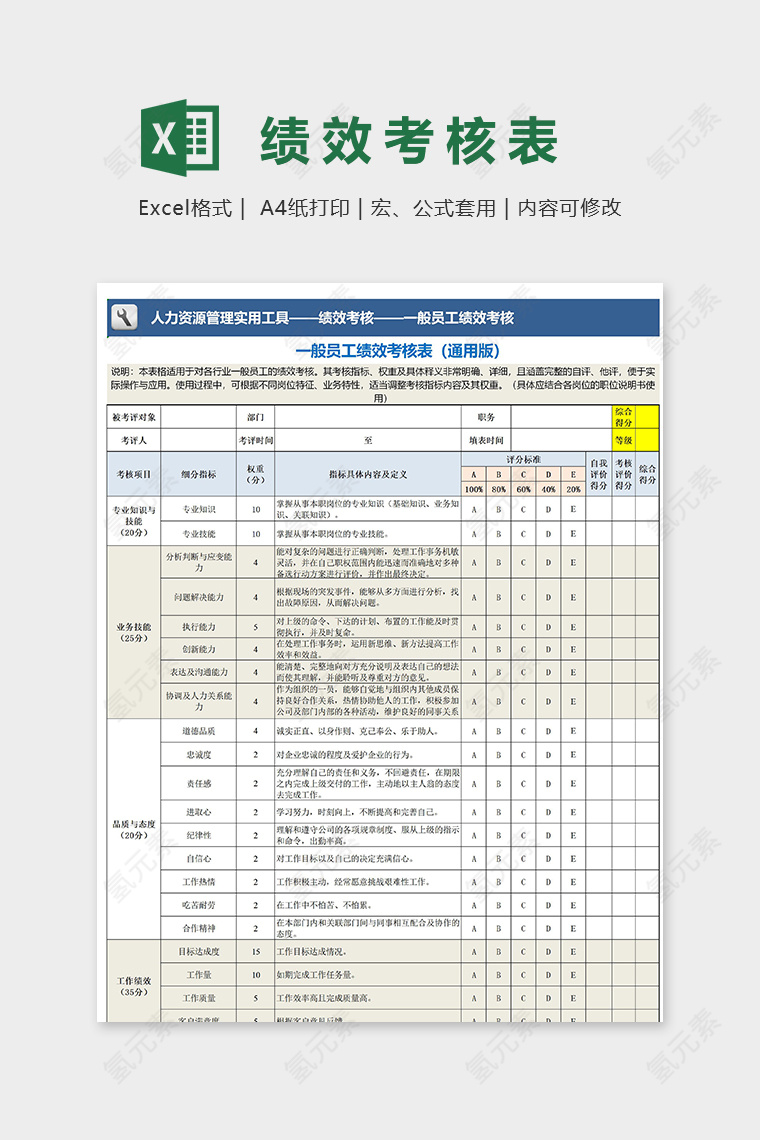Select the 被考评对象 label cell
Viewport: 760px width, 1140px height.
[x=134, y=417]
